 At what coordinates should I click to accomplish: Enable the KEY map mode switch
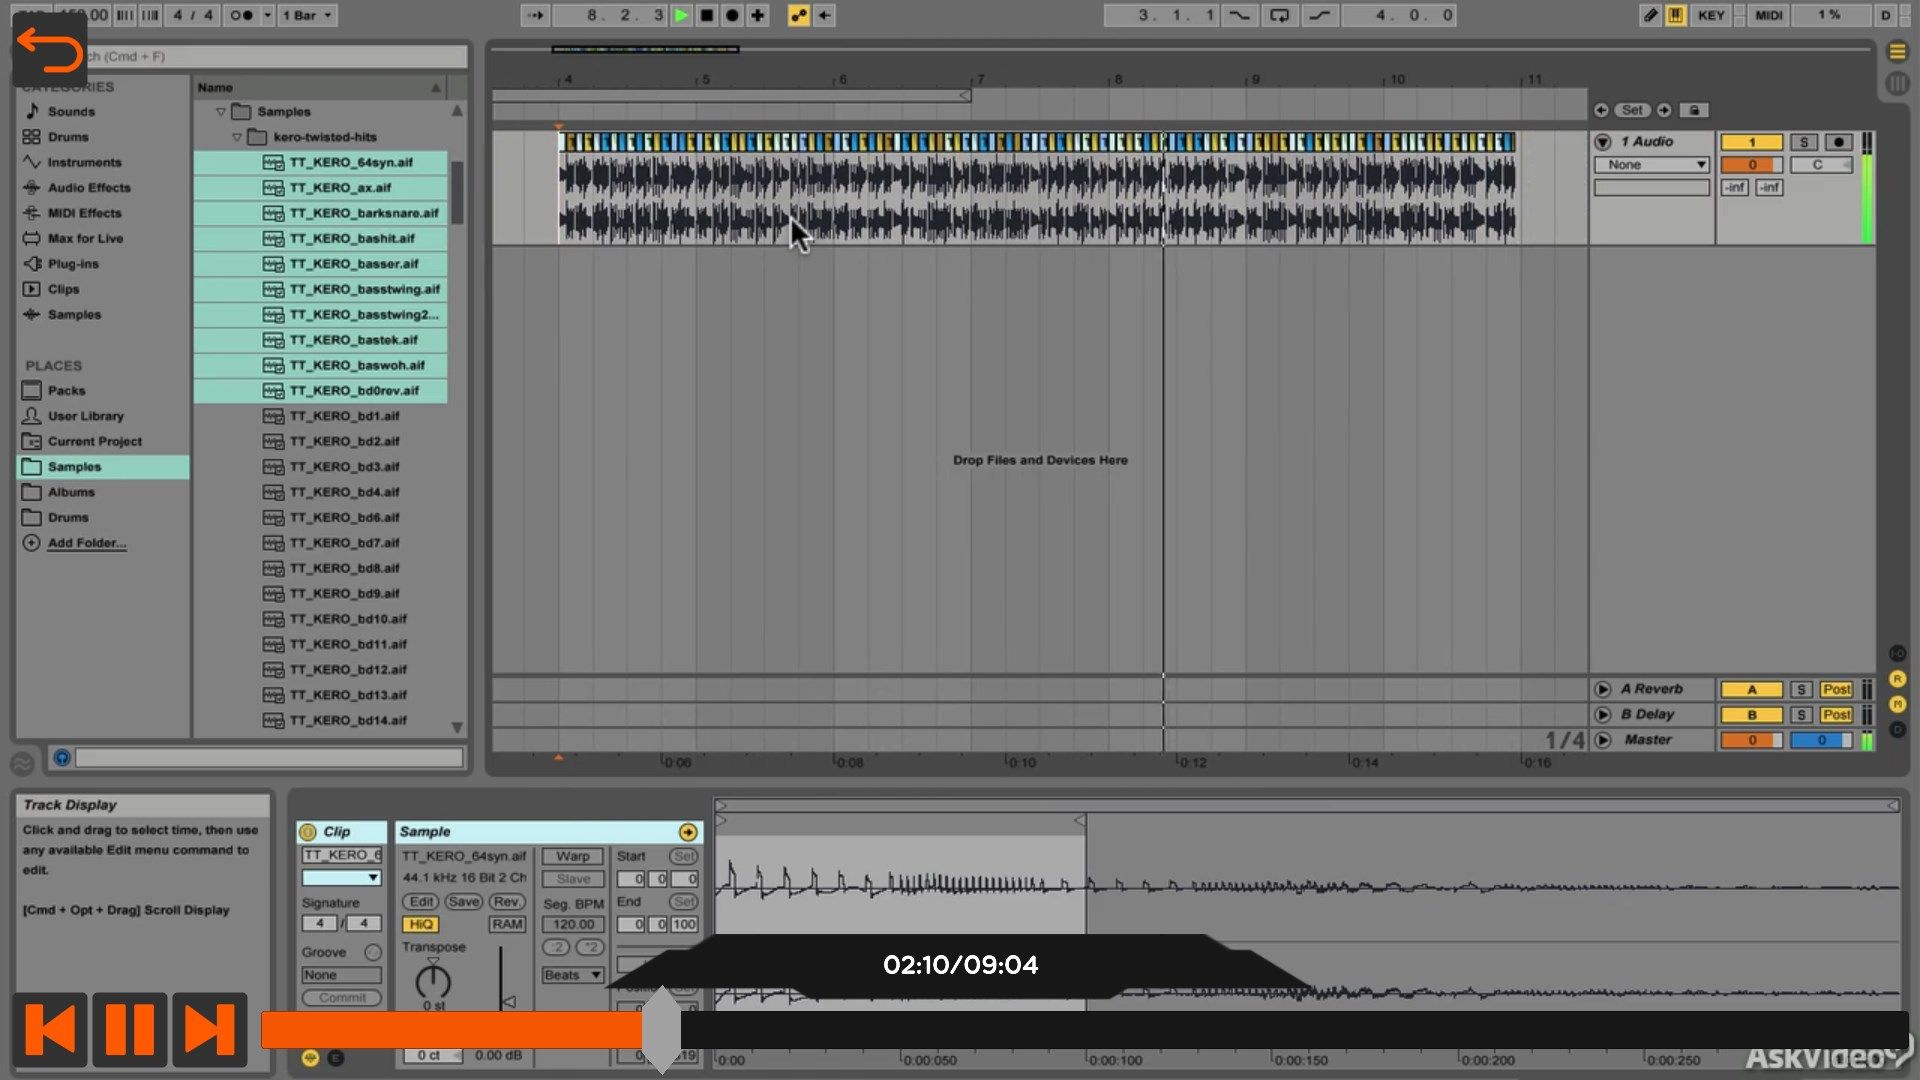coord(1711,15)
